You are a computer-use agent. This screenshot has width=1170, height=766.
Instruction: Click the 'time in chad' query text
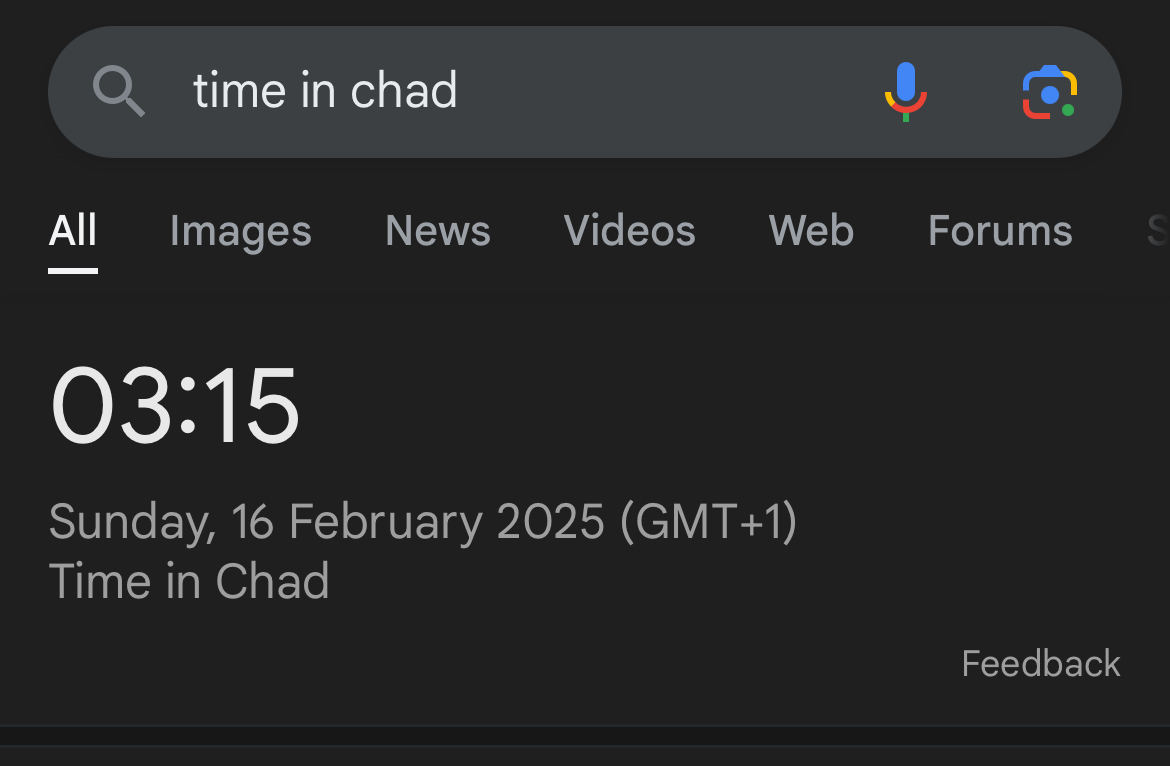[x=325, y=91]
